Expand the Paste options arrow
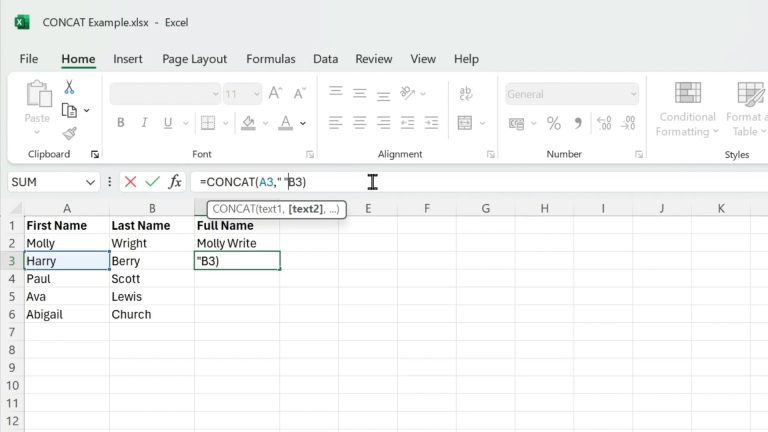Image resolution: width=768 pixels, height=432 pixels. (37, 132)
